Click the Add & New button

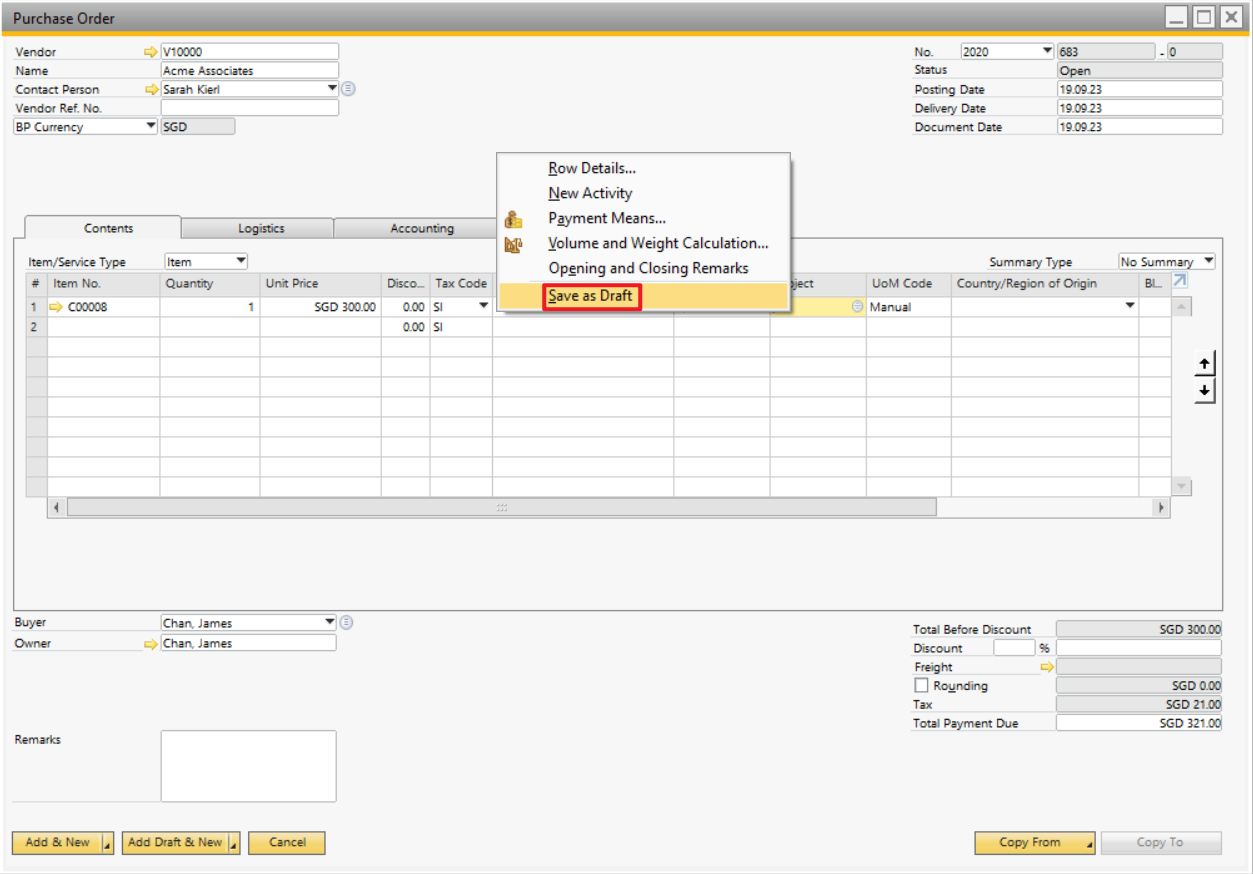pos(57,843)
